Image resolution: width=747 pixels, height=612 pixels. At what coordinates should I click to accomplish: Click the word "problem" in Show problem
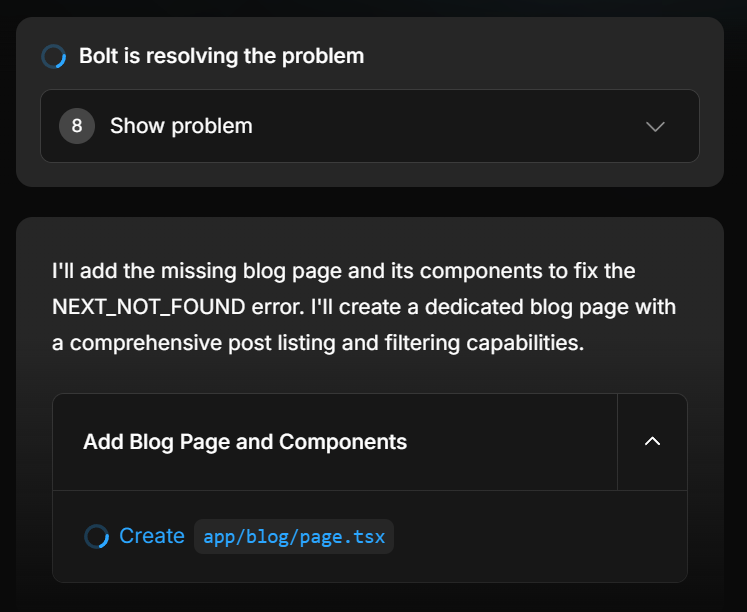[212, 126]
